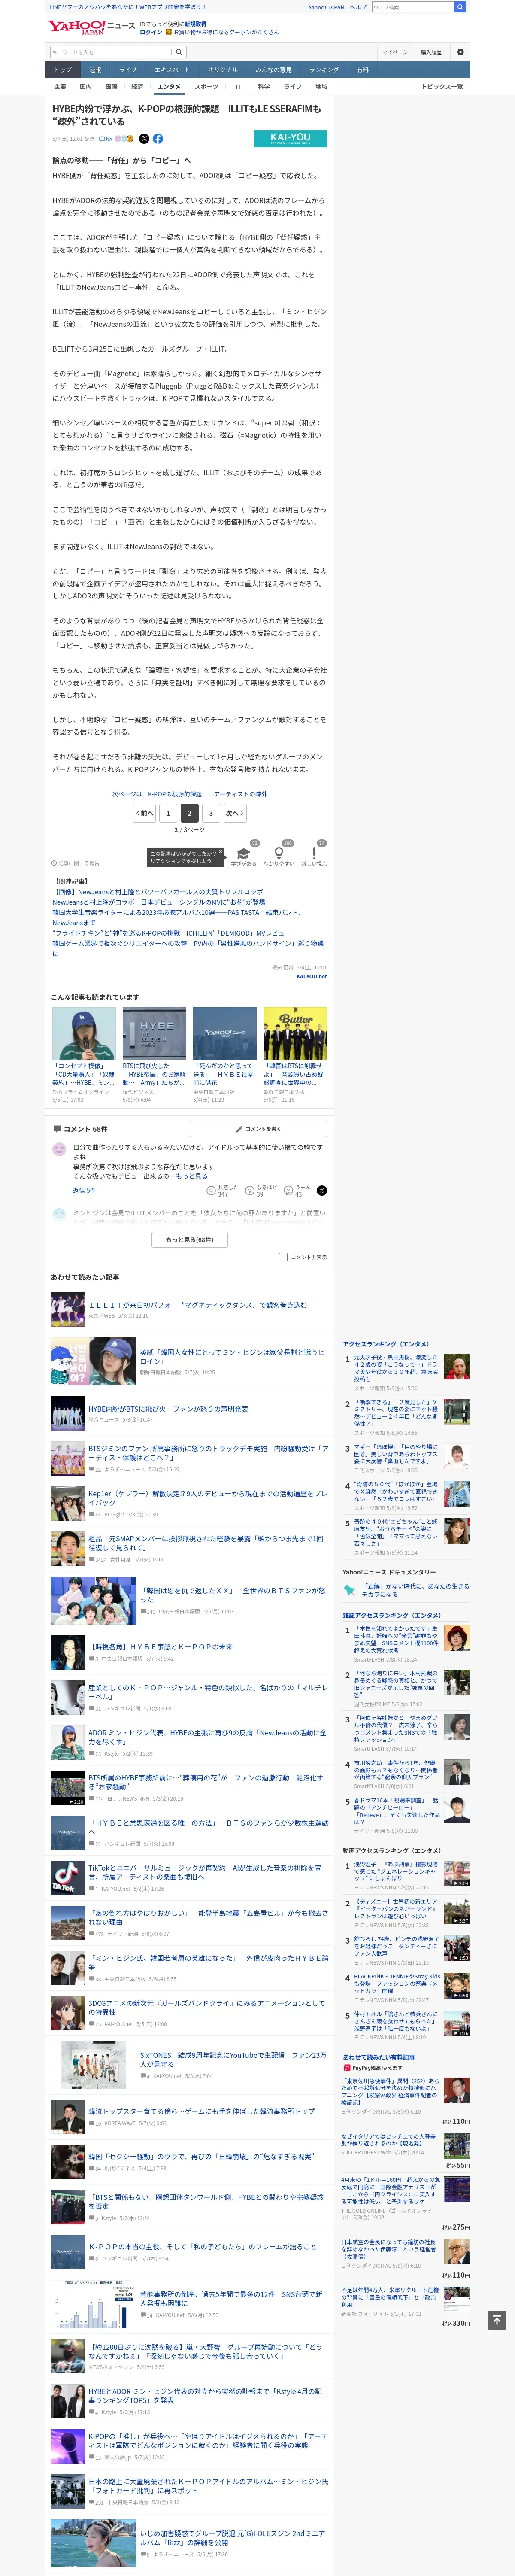The width and height of the screenshot is (515, 2576).
Task: Select the 国際 category
Action: point(111,87)
